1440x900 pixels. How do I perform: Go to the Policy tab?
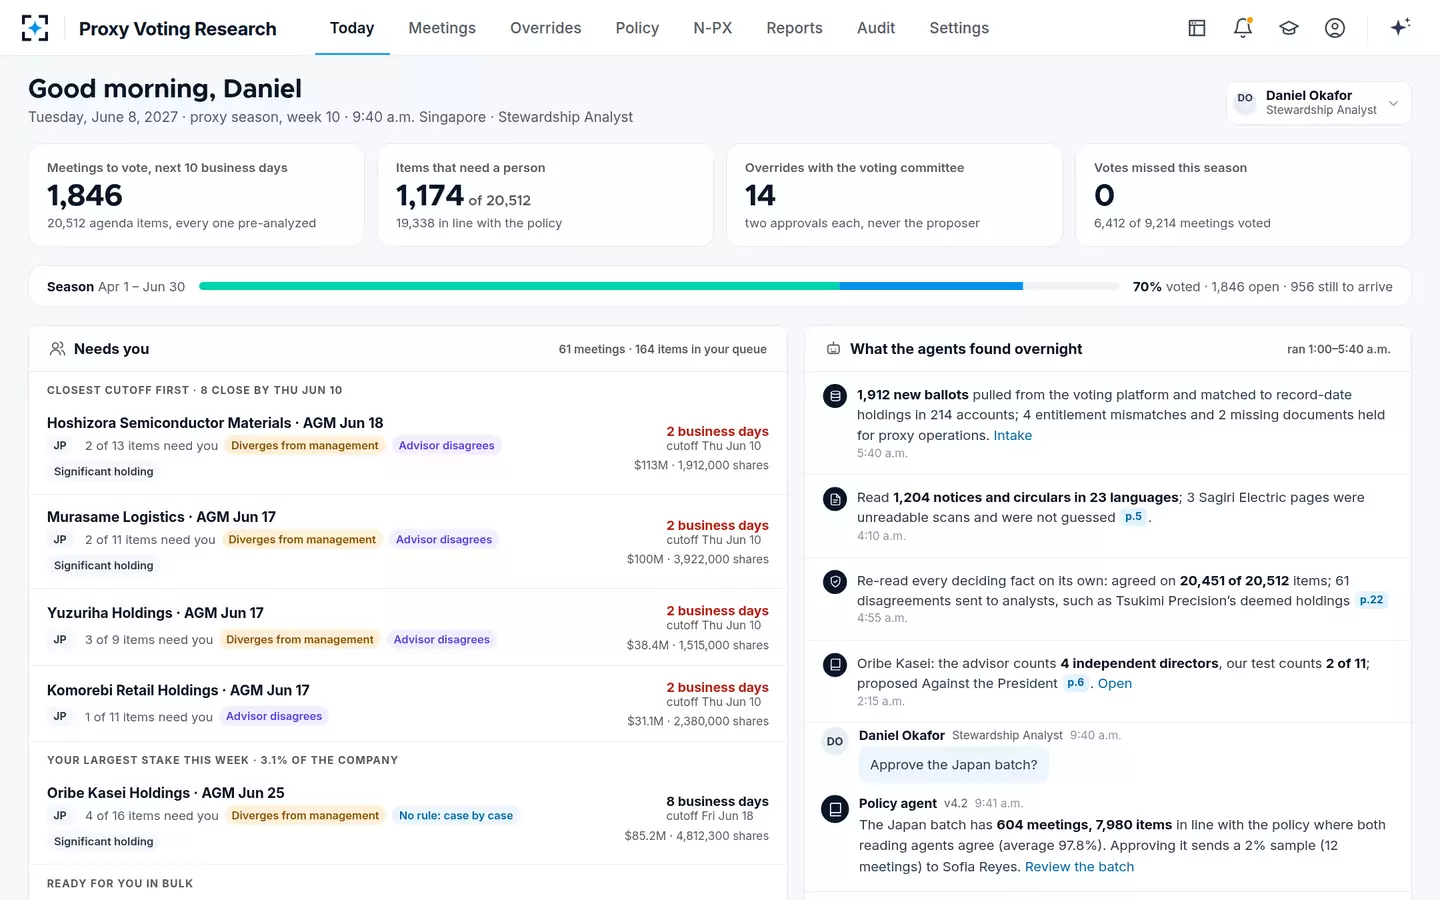[x=637, y=28]
